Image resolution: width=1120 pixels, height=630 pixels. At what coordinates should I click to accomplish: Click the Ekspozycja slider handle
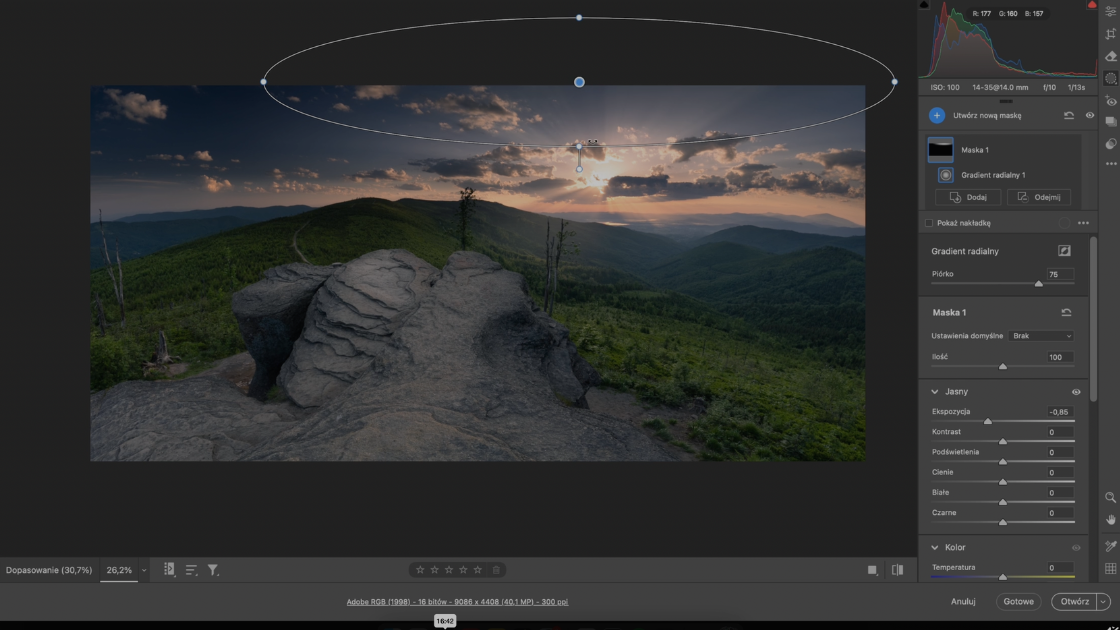(988, 421)
